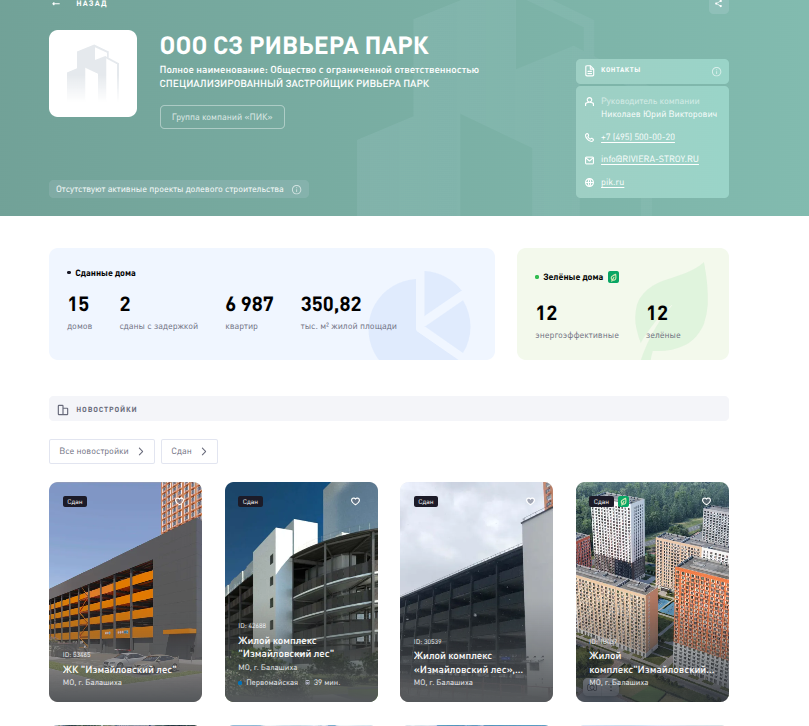
Task: Click the buildings icon next to Новостройки
Action: coord(63,409)
